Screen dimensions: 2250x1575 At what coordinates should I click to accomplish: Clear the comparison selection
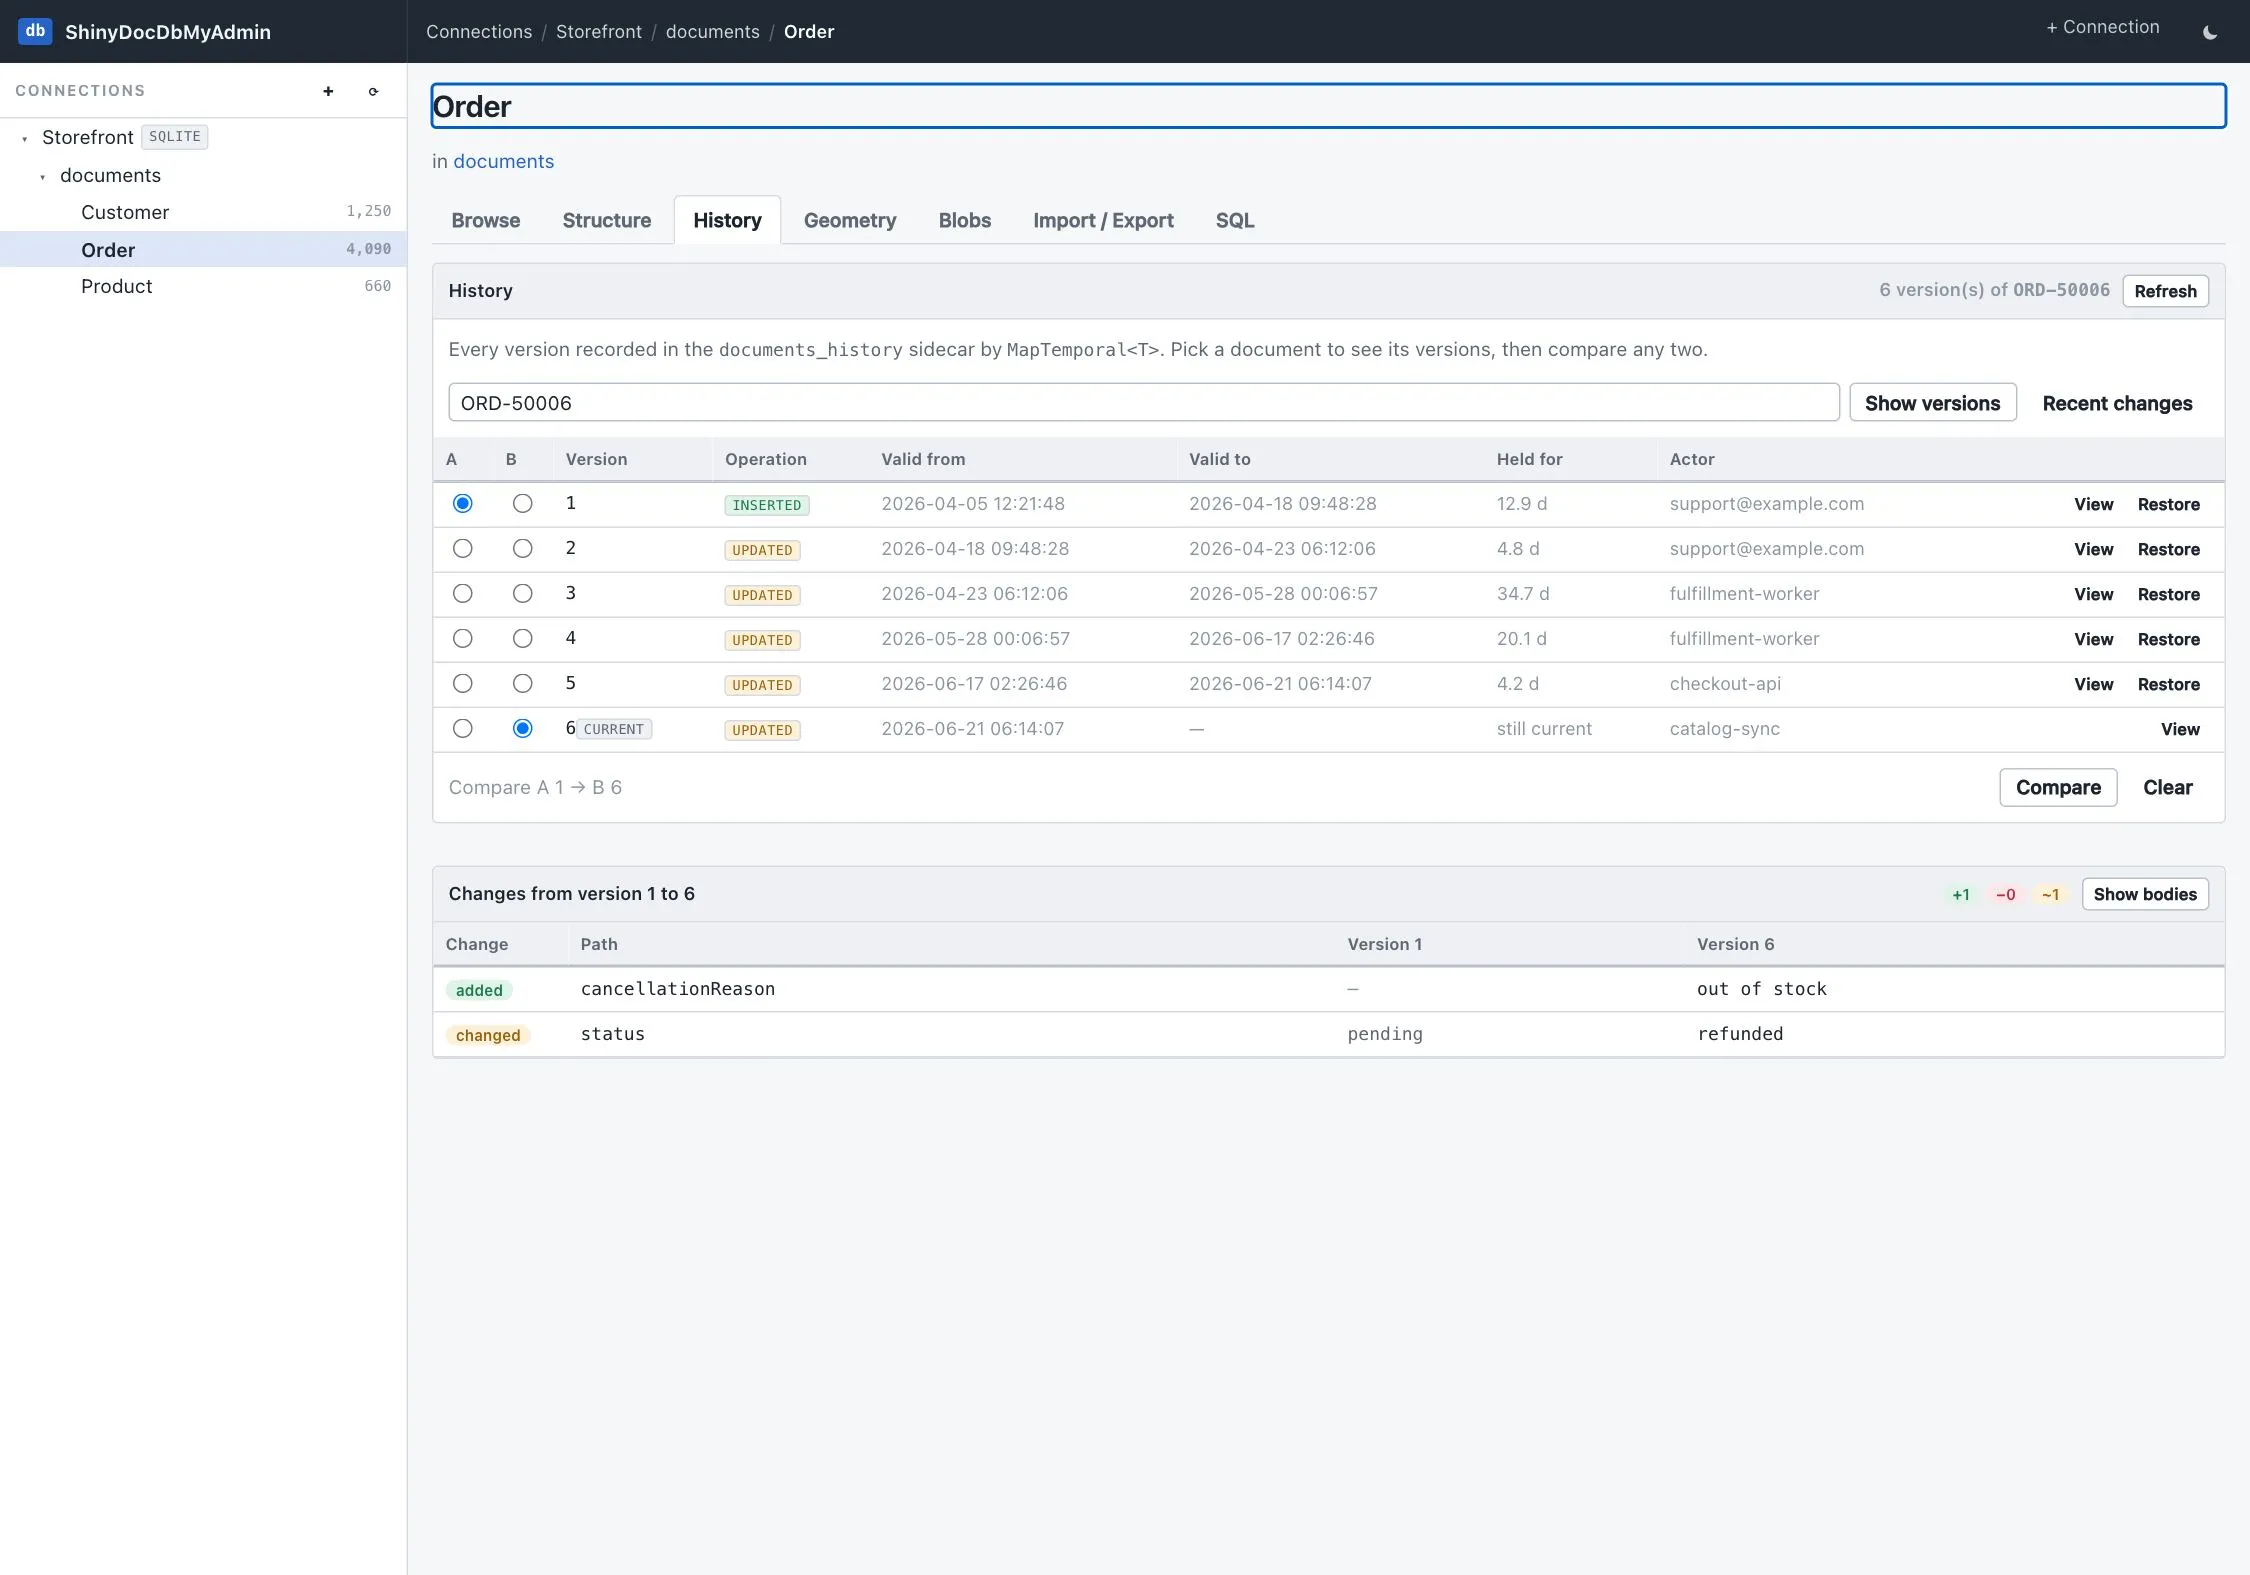click(x=2167, y=787)
